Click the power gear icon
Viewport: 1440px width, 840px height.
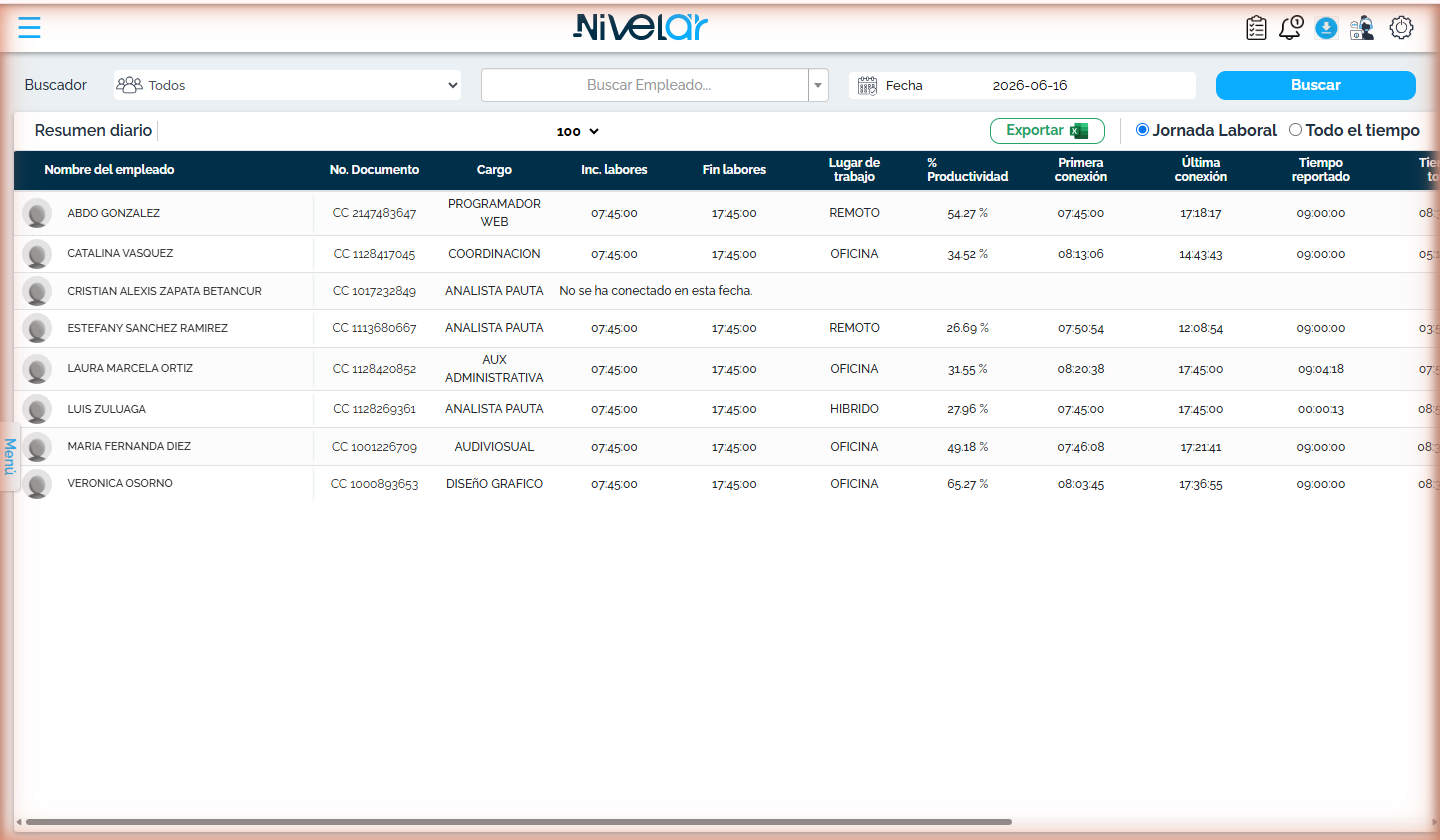(x=1402, y=28)
